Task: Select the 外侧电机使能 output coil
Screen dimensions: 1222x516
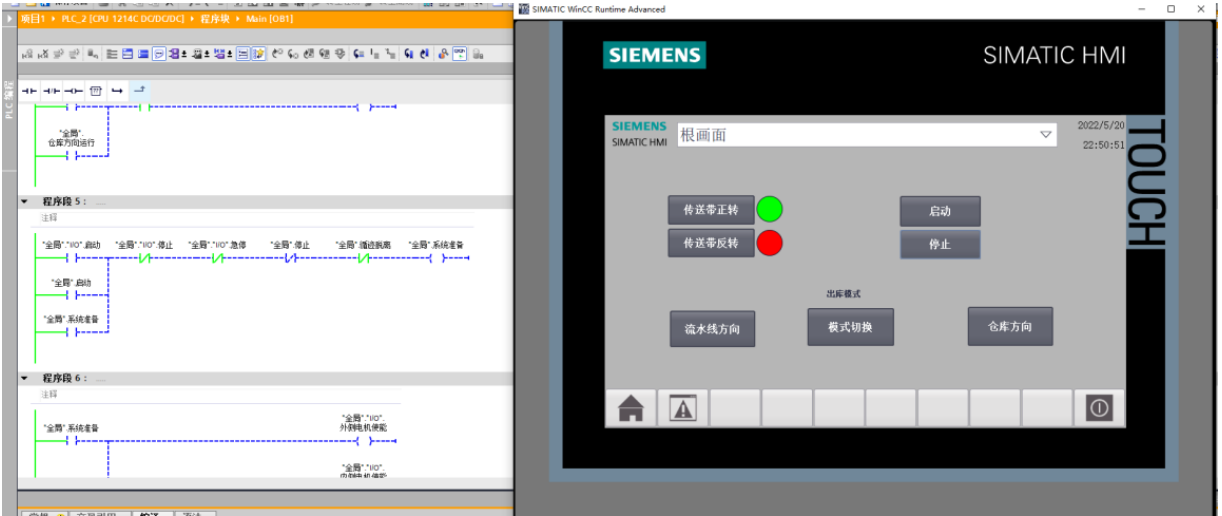Action: coord(363,440)
